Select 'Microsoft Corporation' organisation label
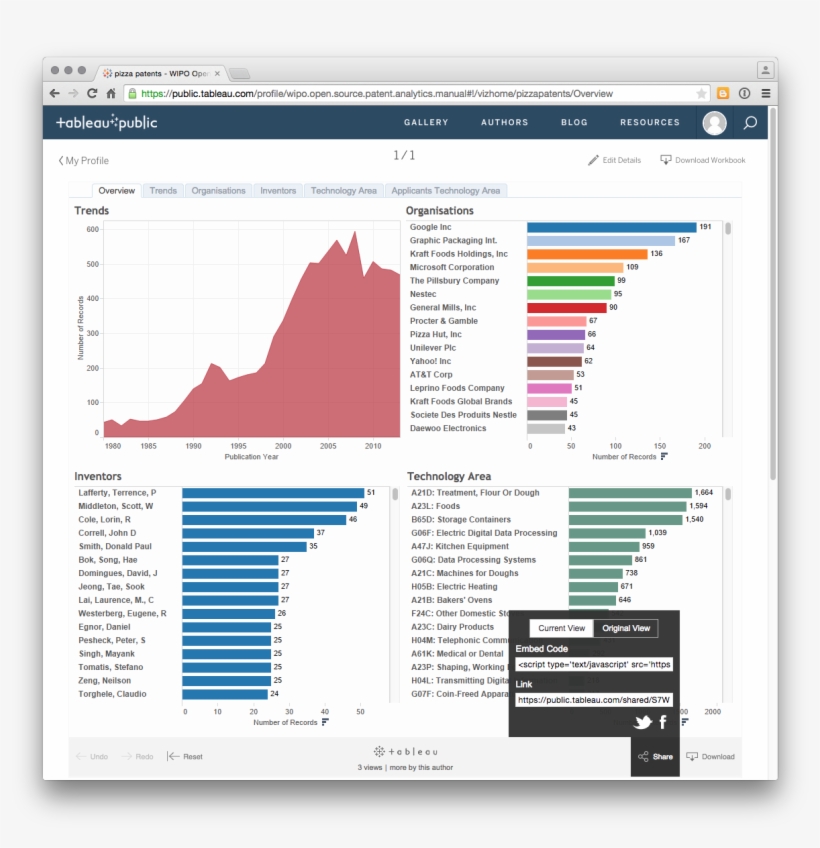Viewport: 820px width, 848px height. pyautogui.click(x=452, y=267)
